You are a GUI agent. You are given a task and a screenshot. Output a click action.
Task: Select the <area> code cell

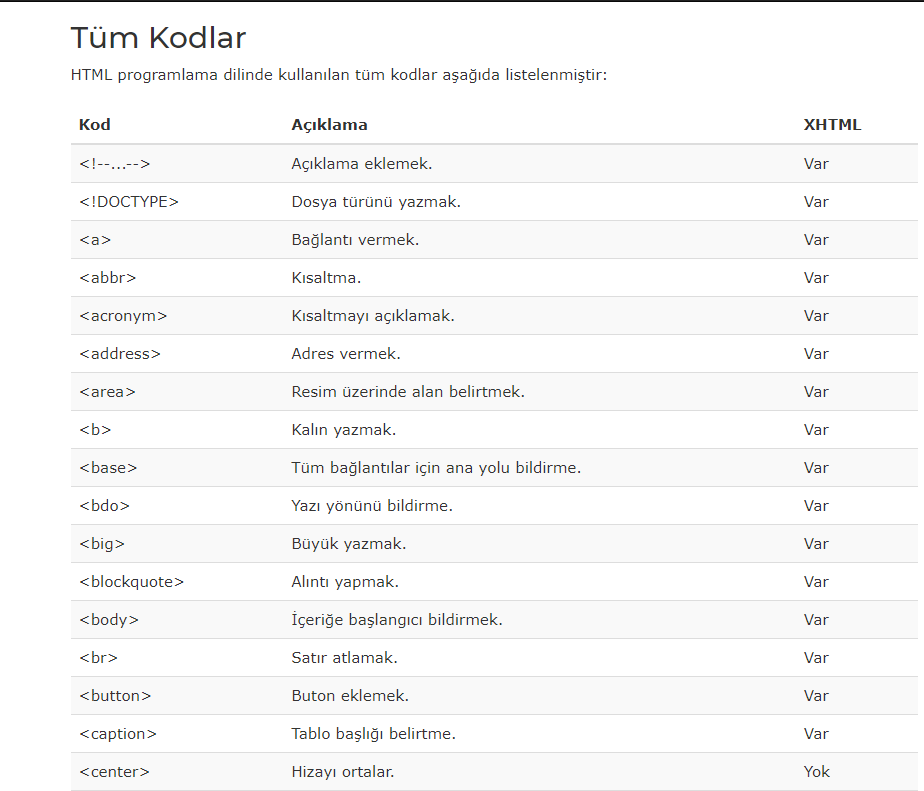[107, 392]
